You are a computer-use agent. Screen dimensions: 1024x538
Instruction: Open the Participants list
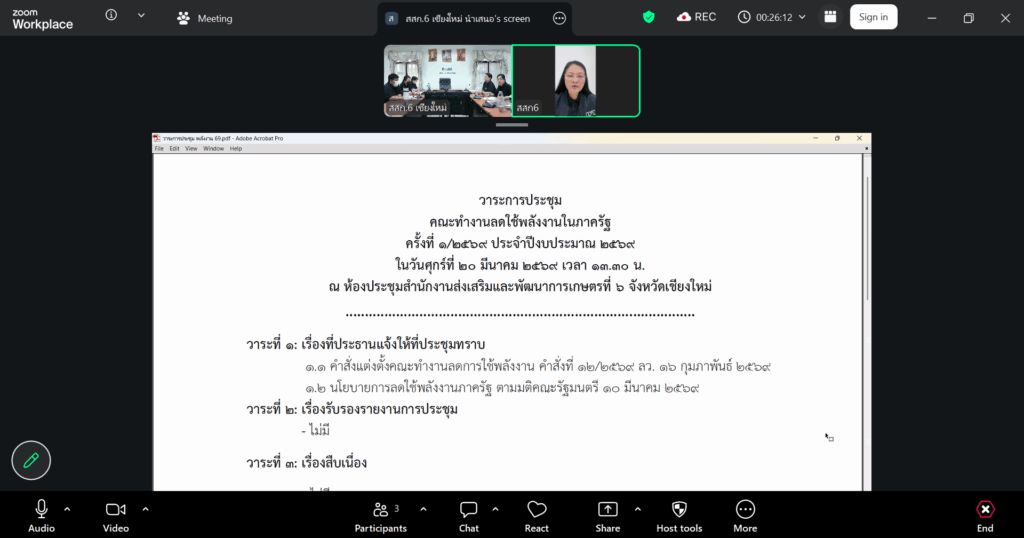381,515
